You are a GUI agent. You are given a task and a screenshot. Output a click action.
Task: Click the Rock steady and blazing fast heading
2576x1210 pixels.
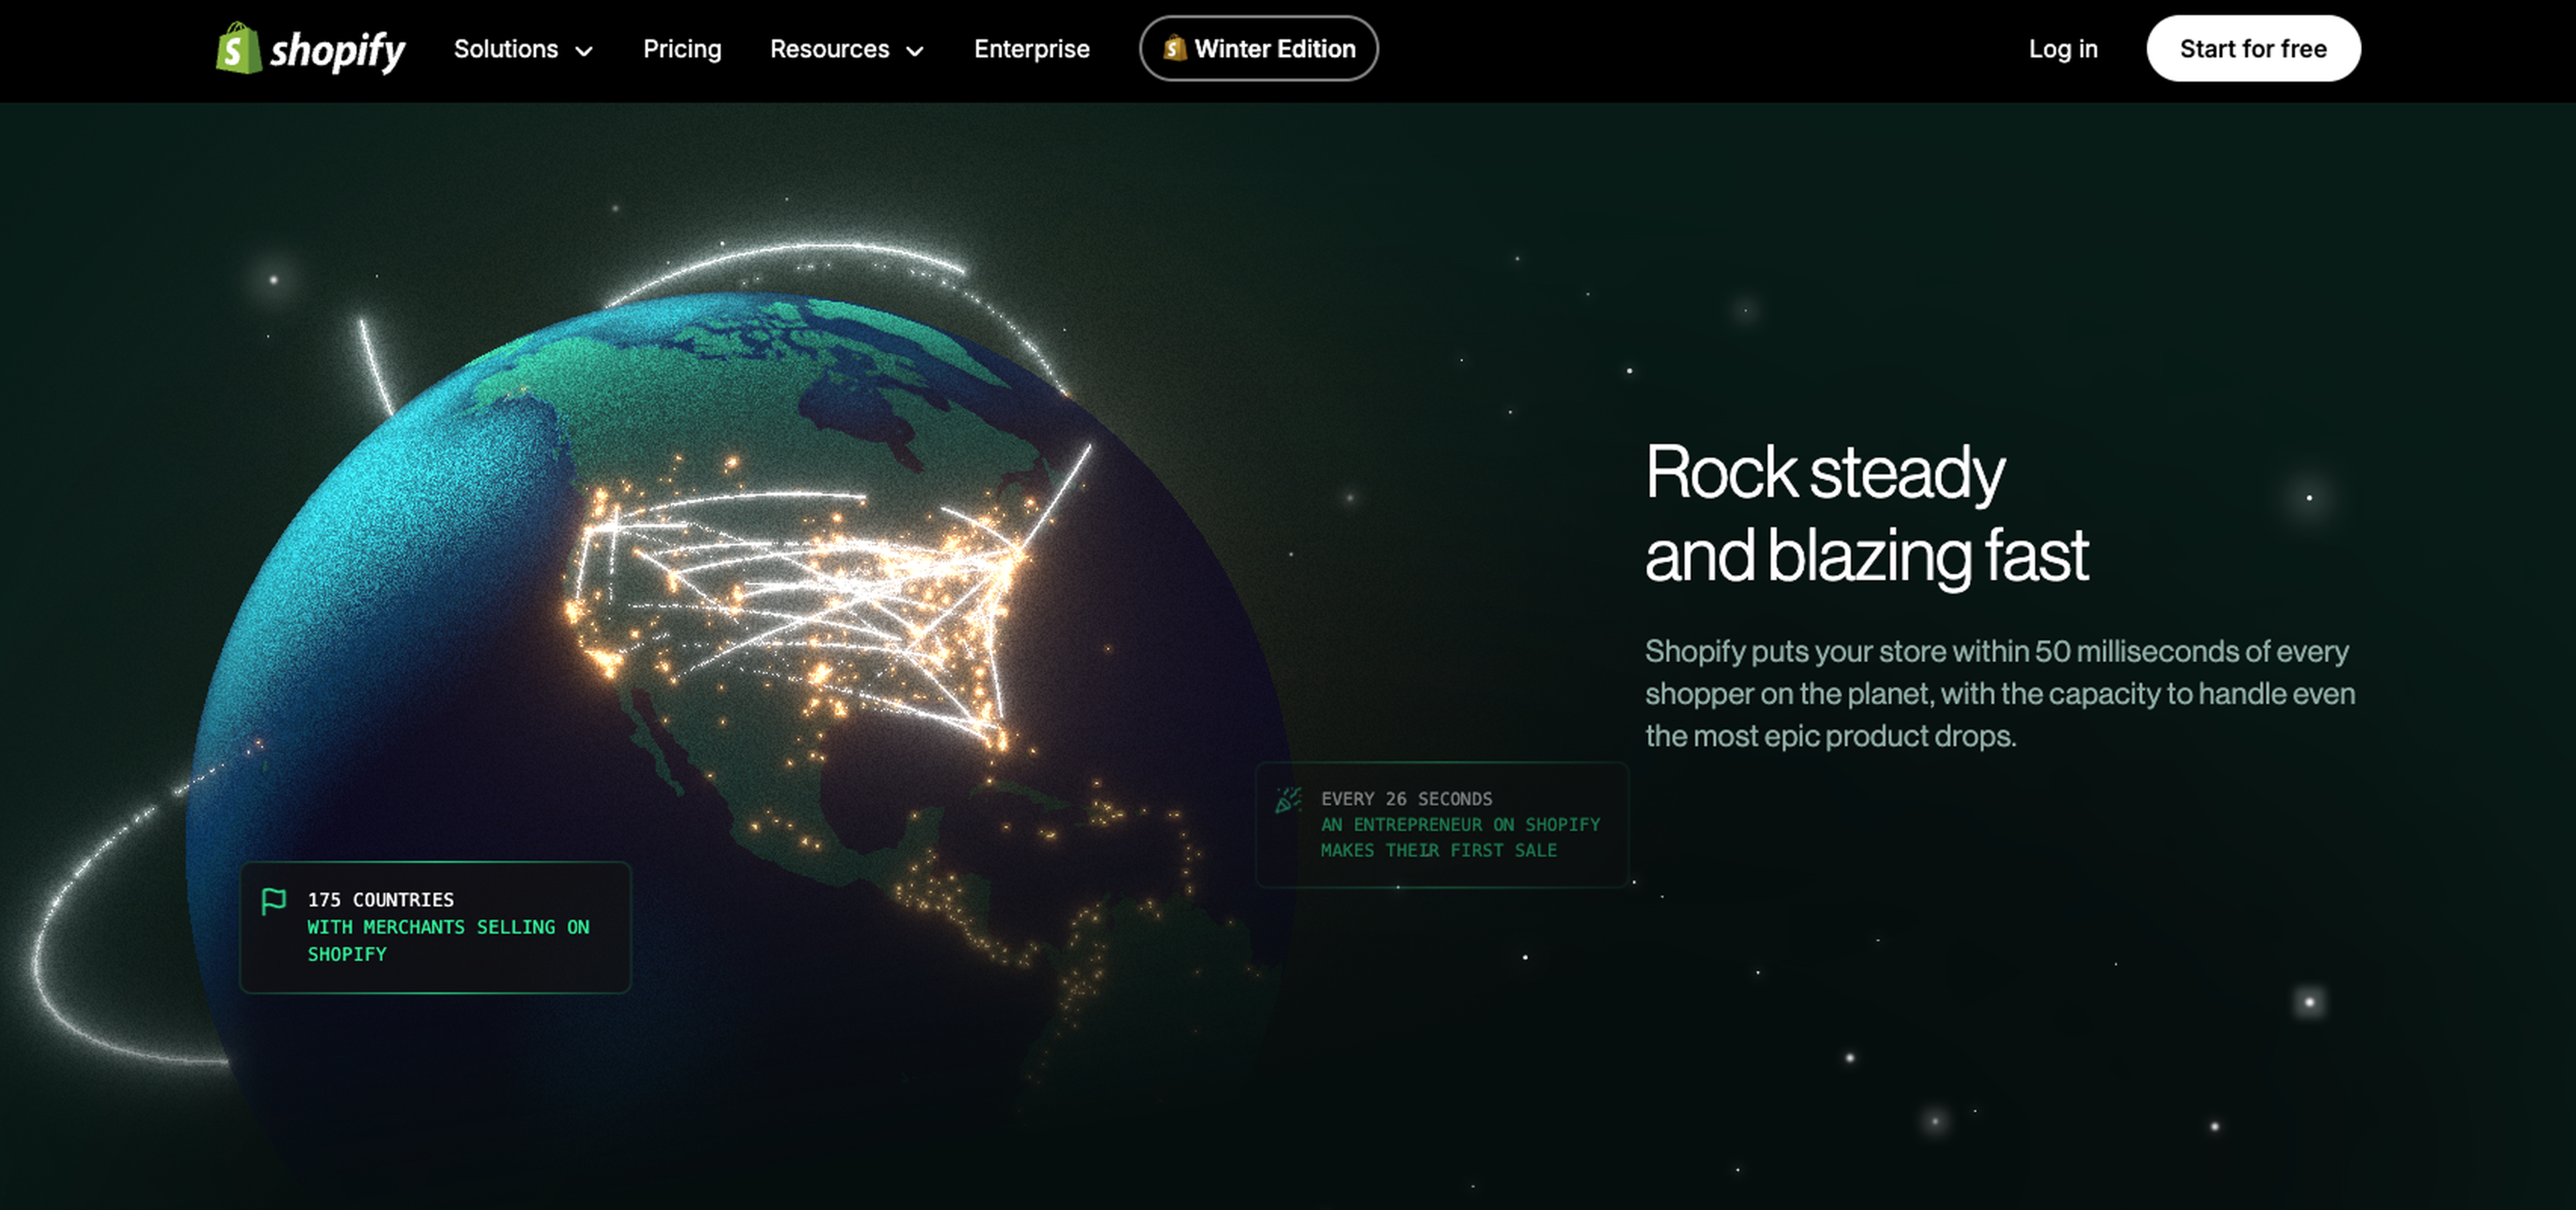tap(1866, 513)
